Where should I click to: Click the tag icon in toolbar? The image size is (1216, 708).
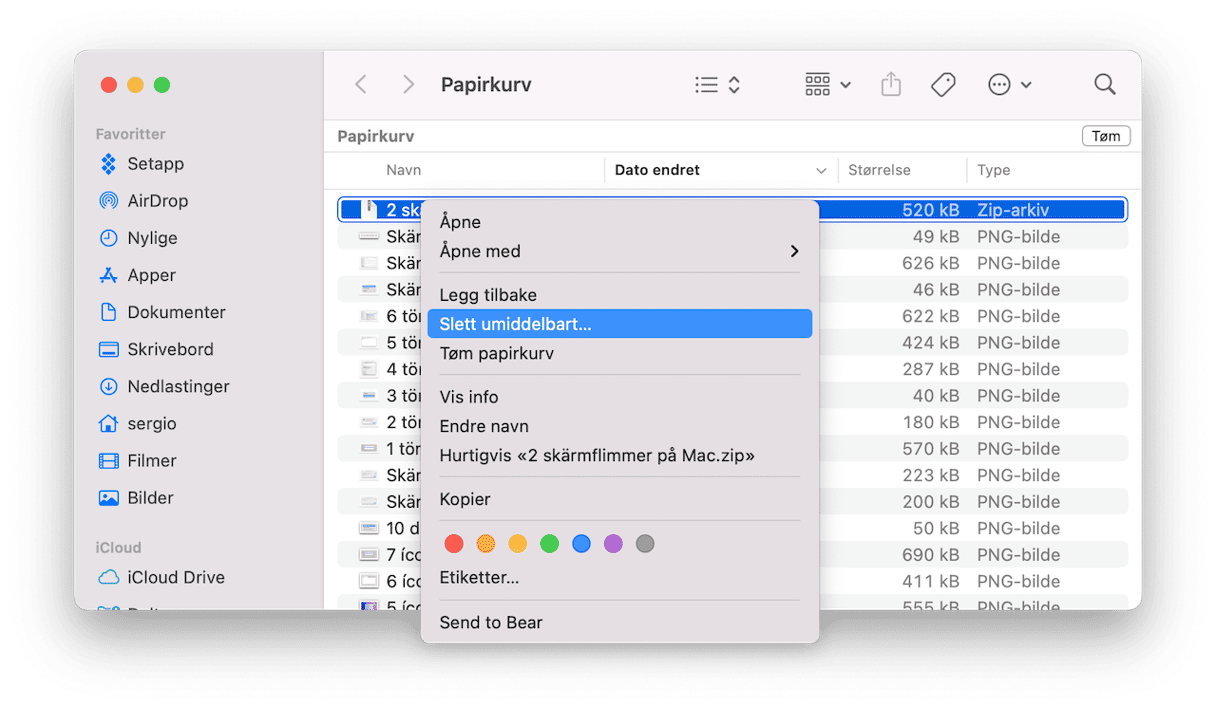pos(942,85)
